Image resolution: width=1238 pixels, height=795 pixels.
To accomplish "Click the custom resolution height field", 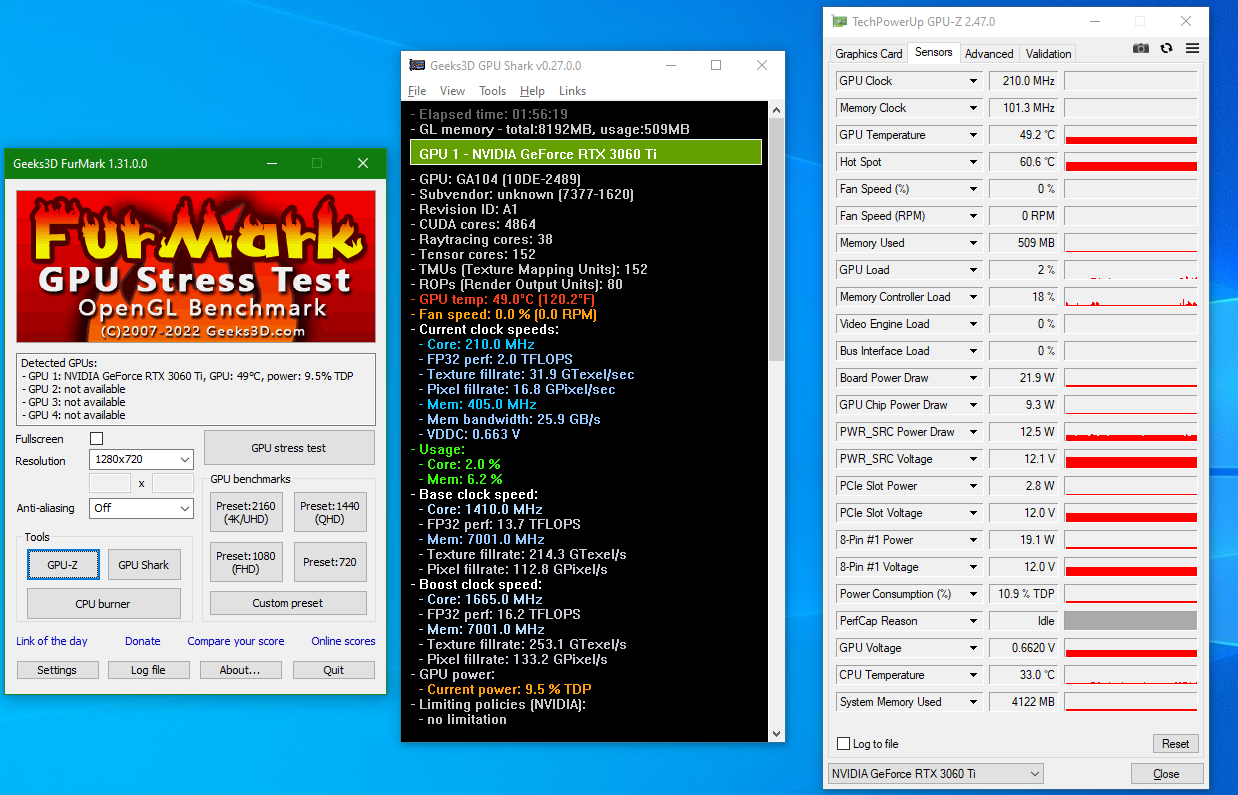I will [172, 484].
